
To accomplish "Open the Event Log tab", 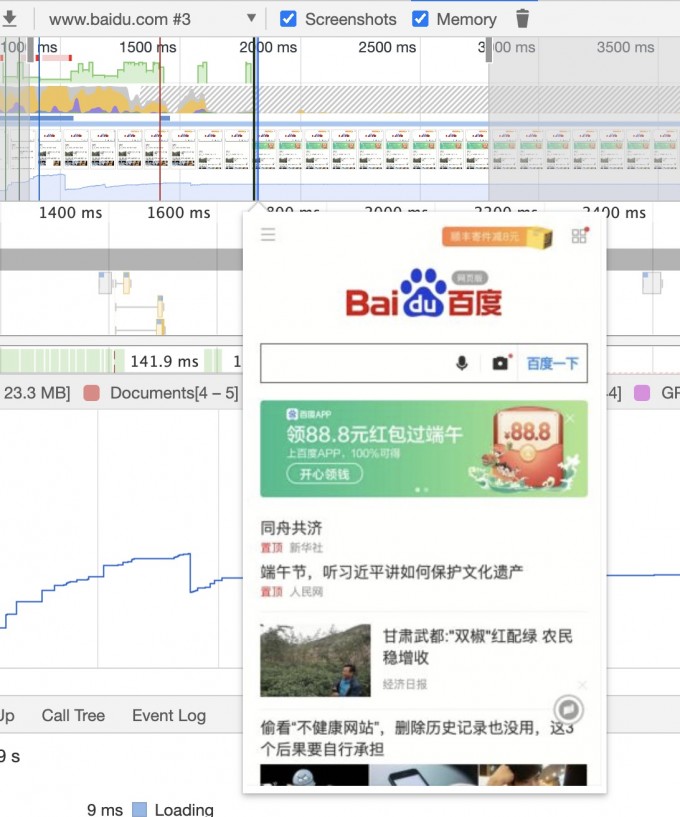I will (x=169, y=715).
